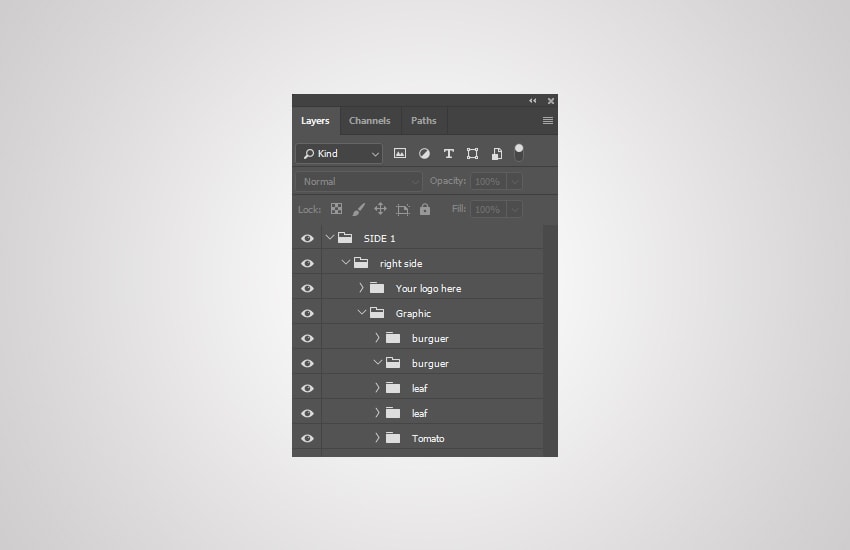Open the Fill slider dropdown arrow
Viewport: 850px width, 550px height.
(x=515, y=210)
